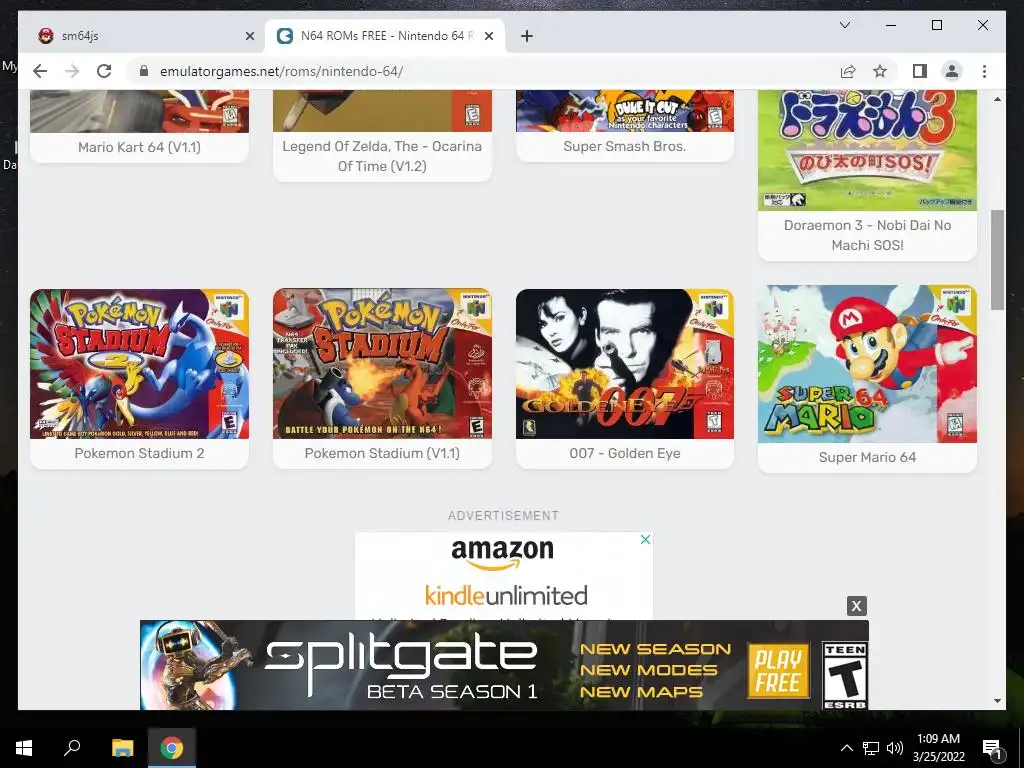1024x768 pixels.
Task: Open the volume tray icon
Action: (895, 748)
